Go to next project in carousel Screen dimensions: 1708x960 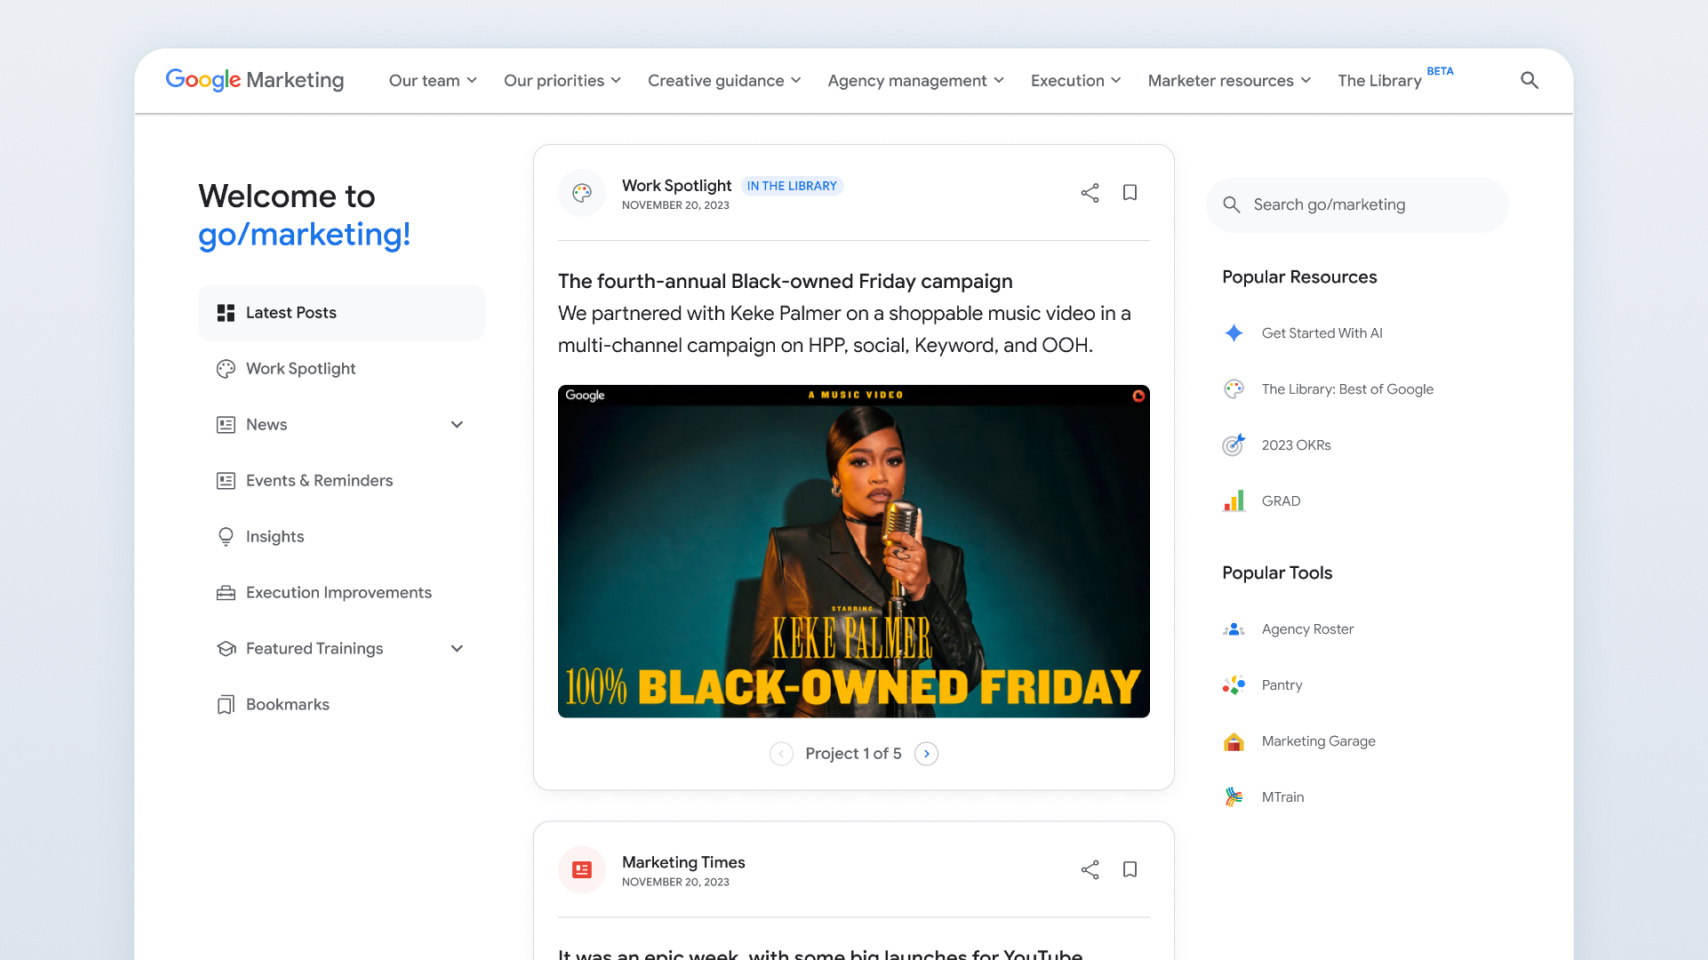927,754
